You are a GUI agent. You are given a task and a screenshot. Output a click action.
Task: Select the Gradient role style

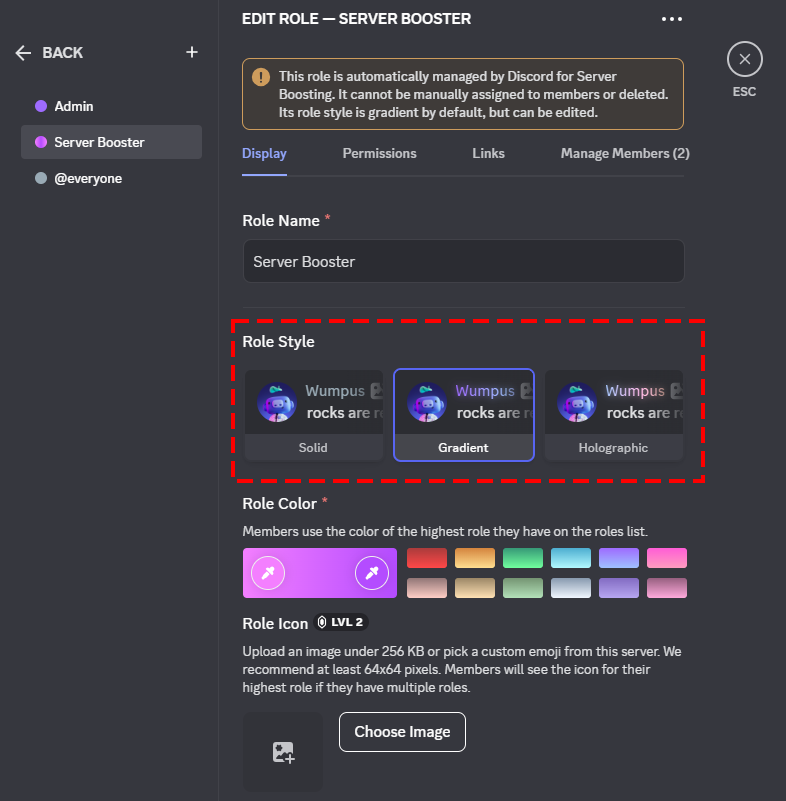pyautogui.click(x=463, y=414)
